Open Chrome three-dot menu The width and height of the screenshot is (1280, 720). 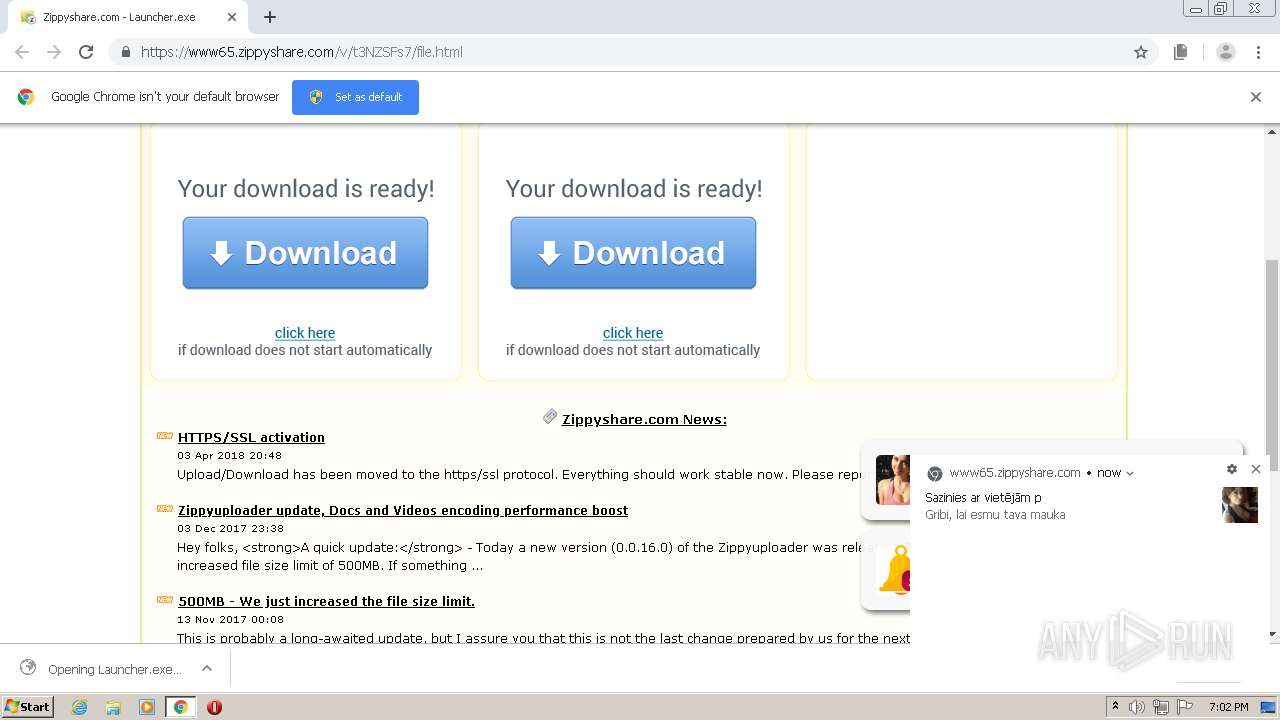pos(1259,52)
